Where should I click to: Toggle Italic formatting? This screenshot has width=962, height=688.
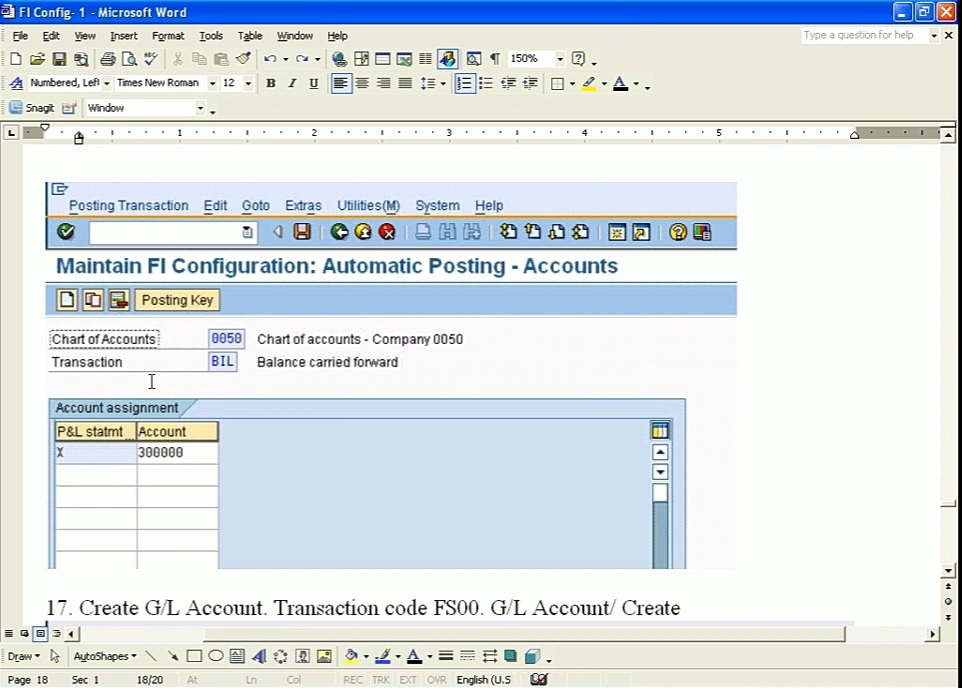point(292,83)
